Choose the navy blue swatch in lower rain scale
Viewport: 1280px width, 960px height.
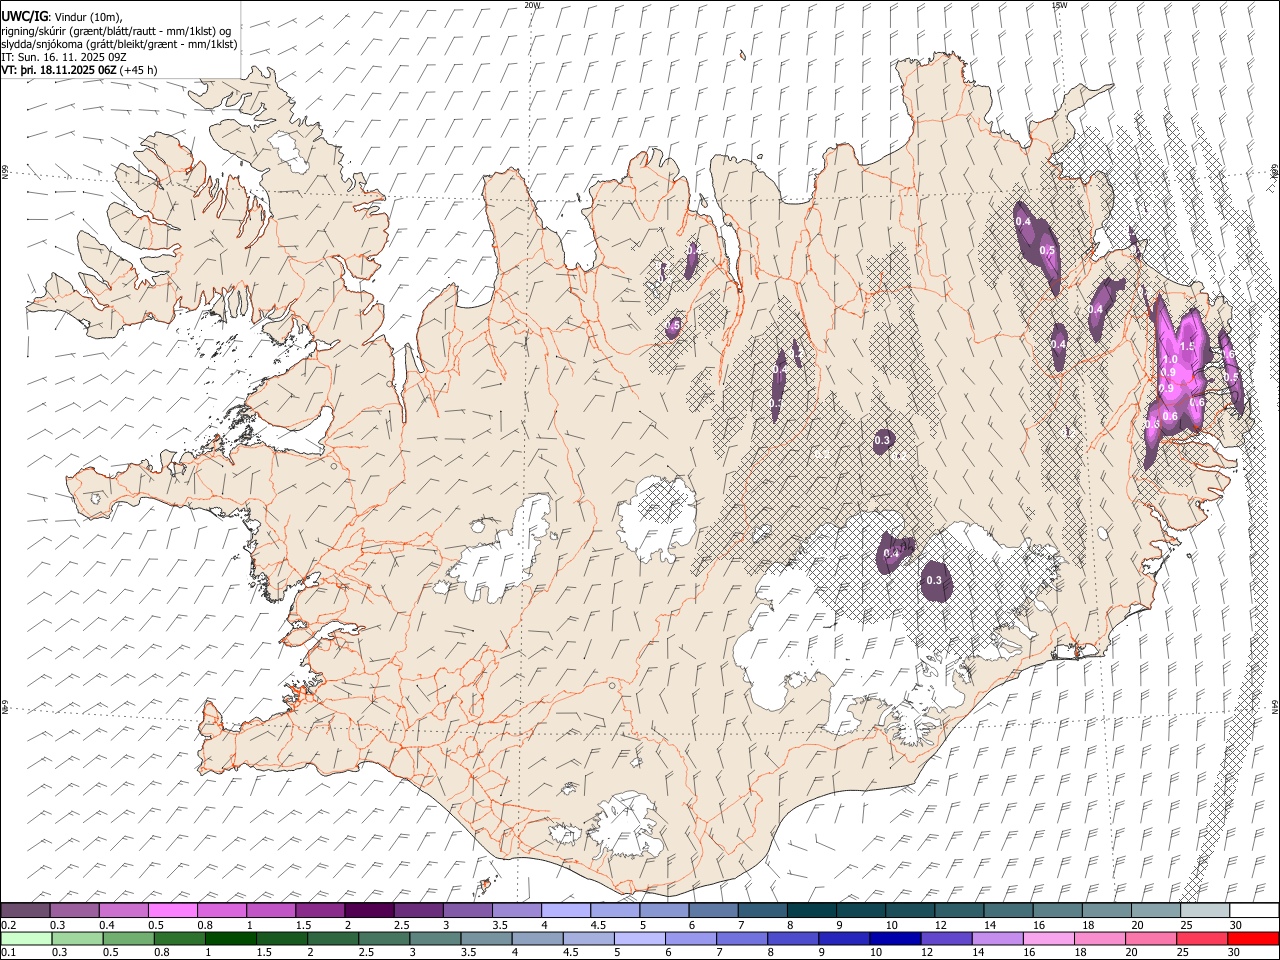click(x=893, y=938)
